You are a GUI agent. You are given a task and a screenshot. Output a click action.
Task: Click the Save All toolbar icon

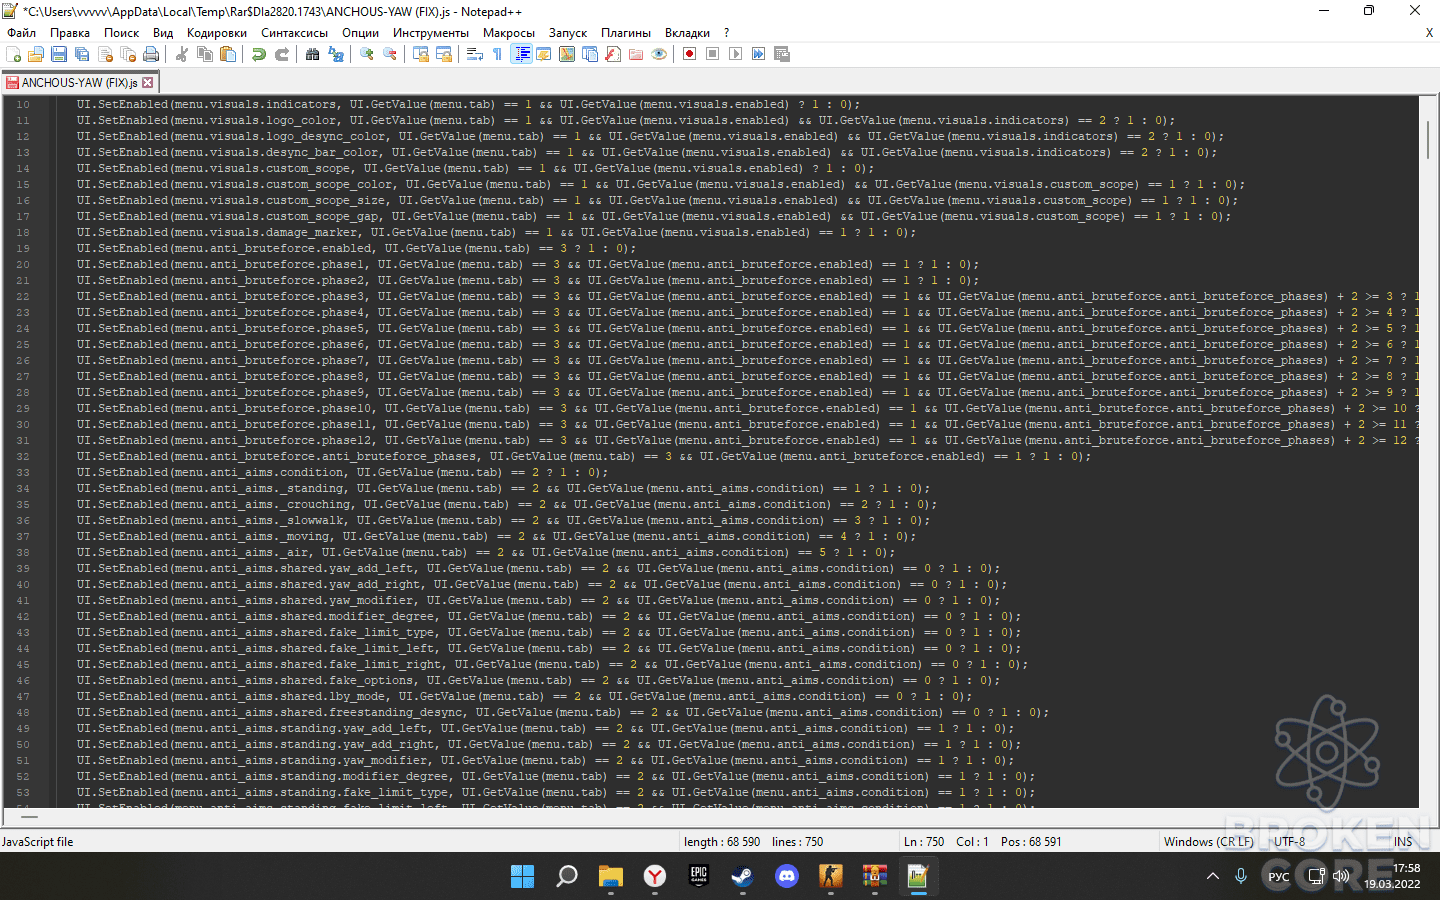82,54
